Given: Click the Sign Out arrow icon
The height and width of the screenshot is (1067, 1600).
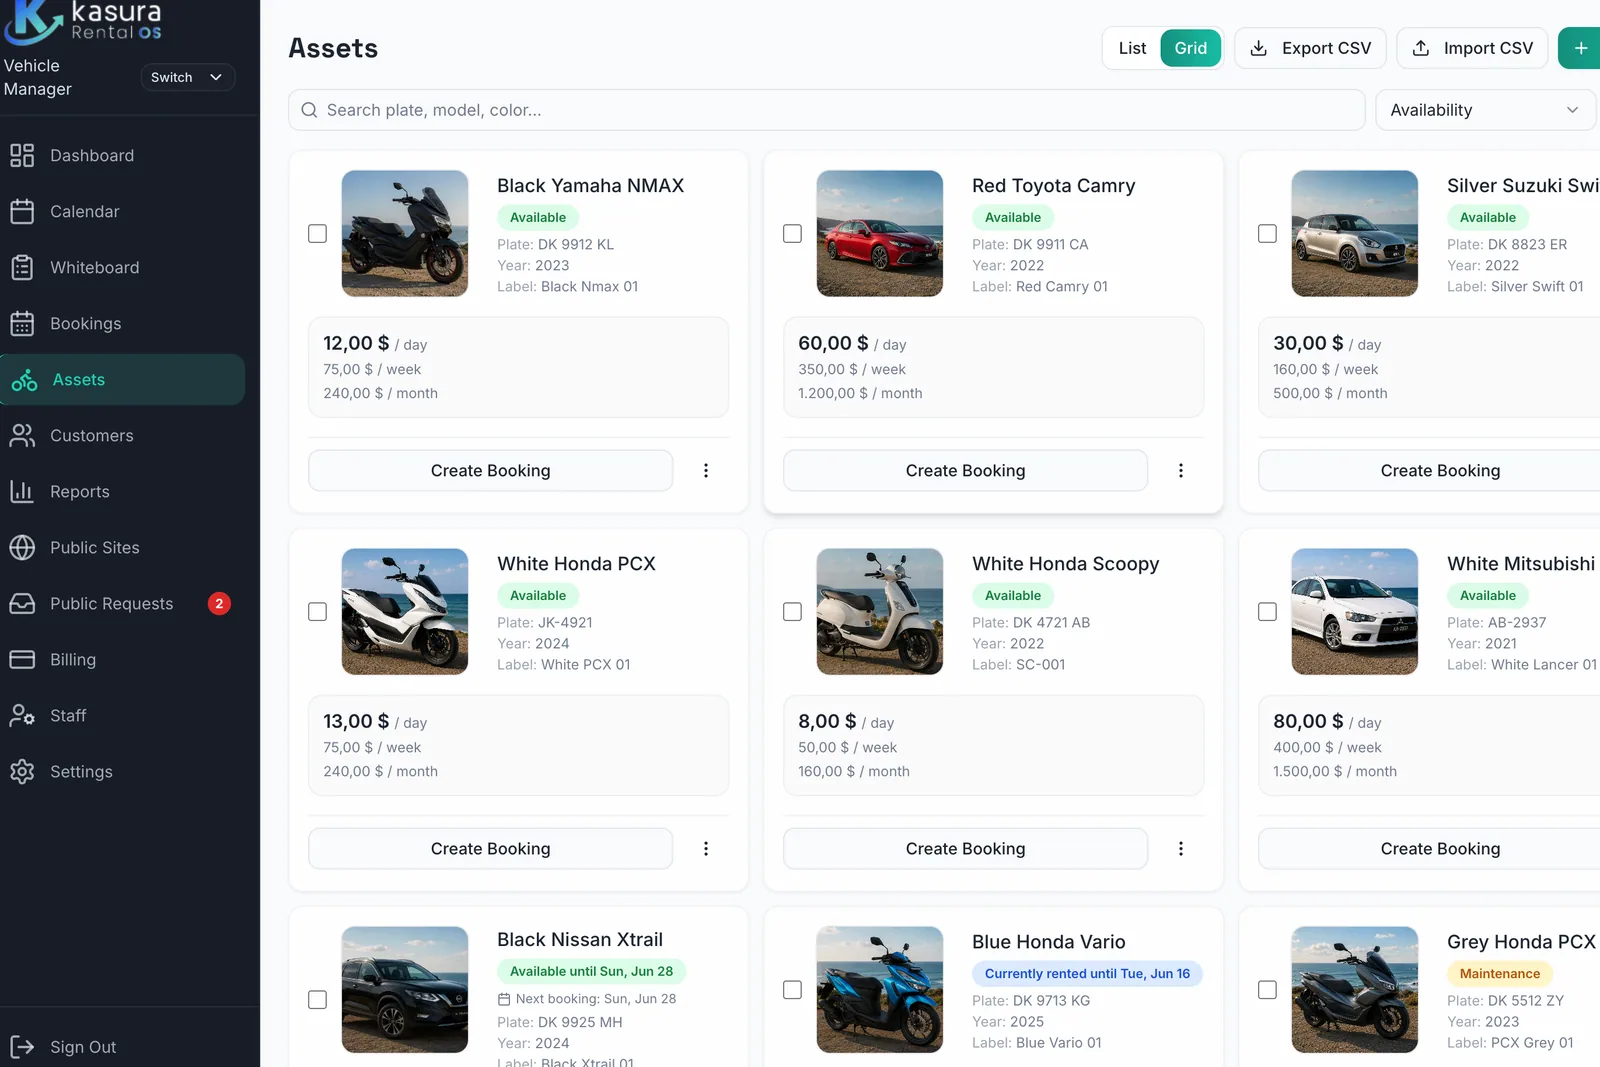Looking at the screenshot, I should (22, 1047).
